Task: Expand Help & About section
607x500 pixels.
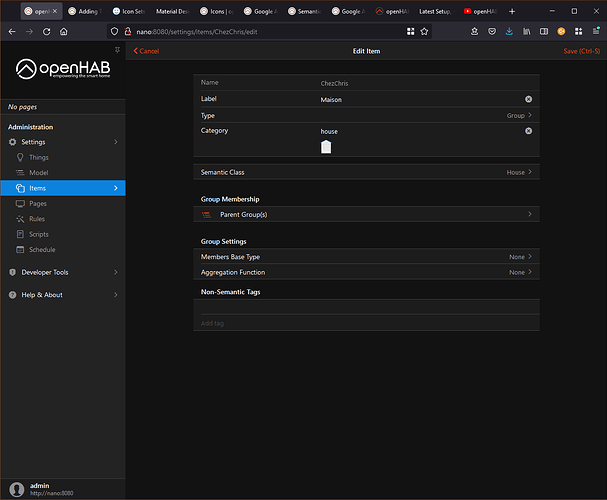Action: (63, 295)
